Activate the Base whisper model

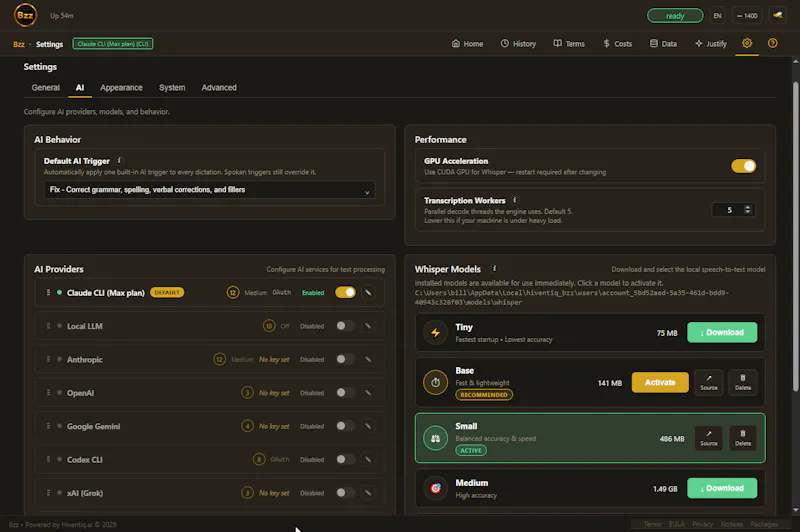[x=660, y=382]
